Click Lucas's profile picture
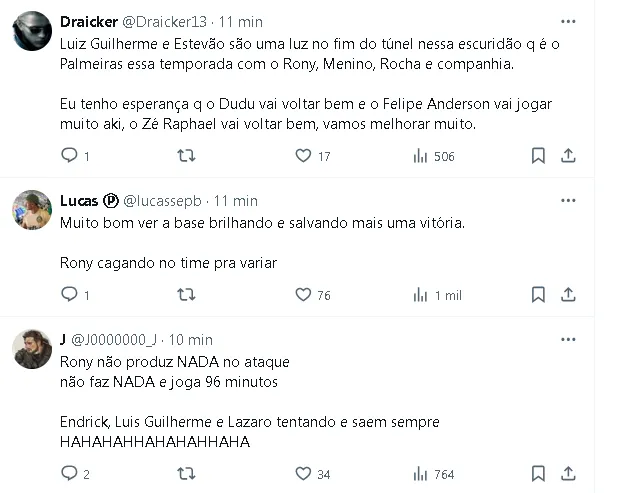 point(32,210)
